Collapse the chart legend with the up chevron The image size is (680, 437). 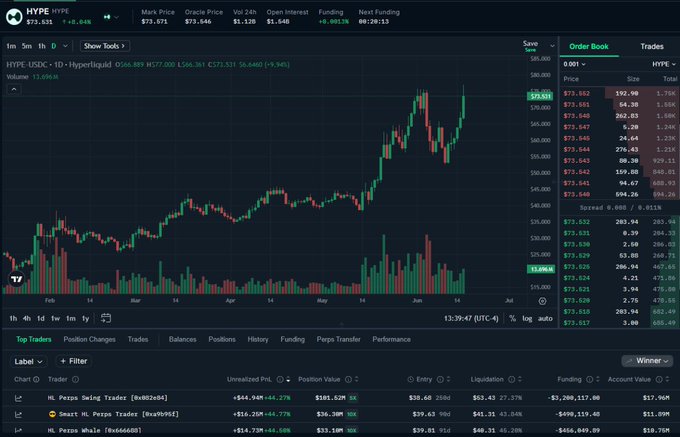pos(14,89)
